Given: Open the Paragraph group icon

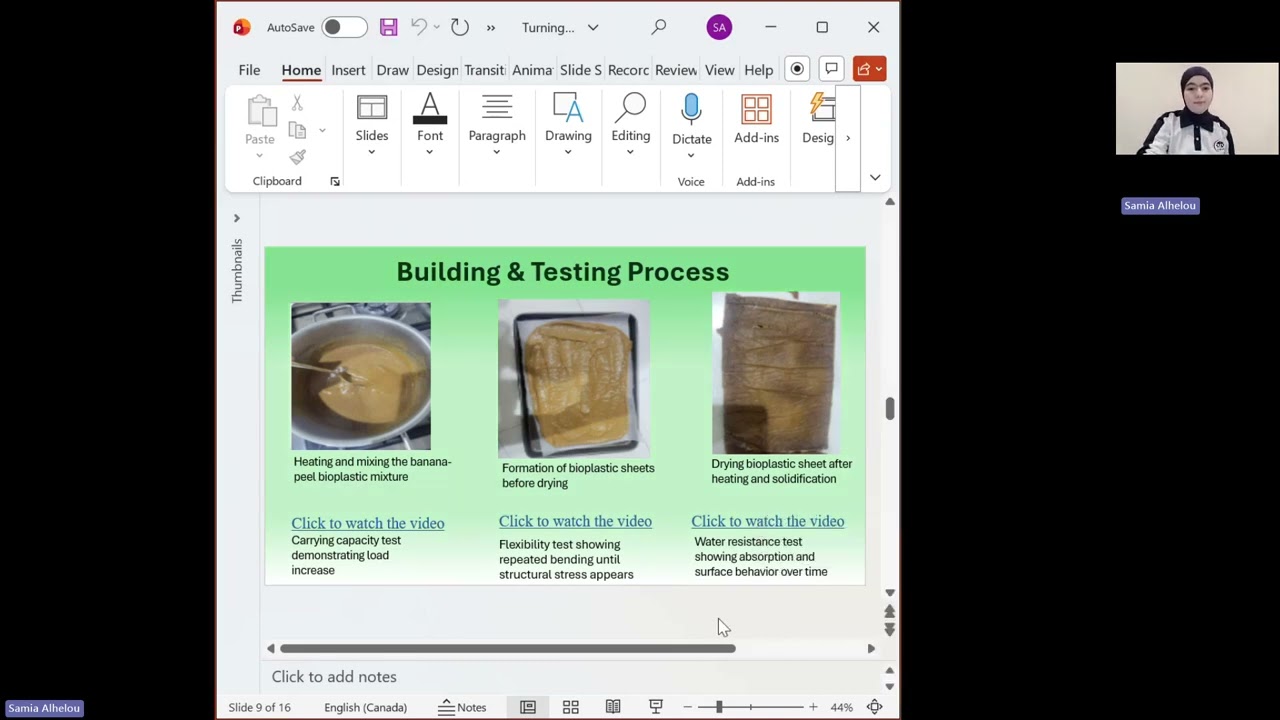Looking at the screenshot, I should tap(497, 109).
